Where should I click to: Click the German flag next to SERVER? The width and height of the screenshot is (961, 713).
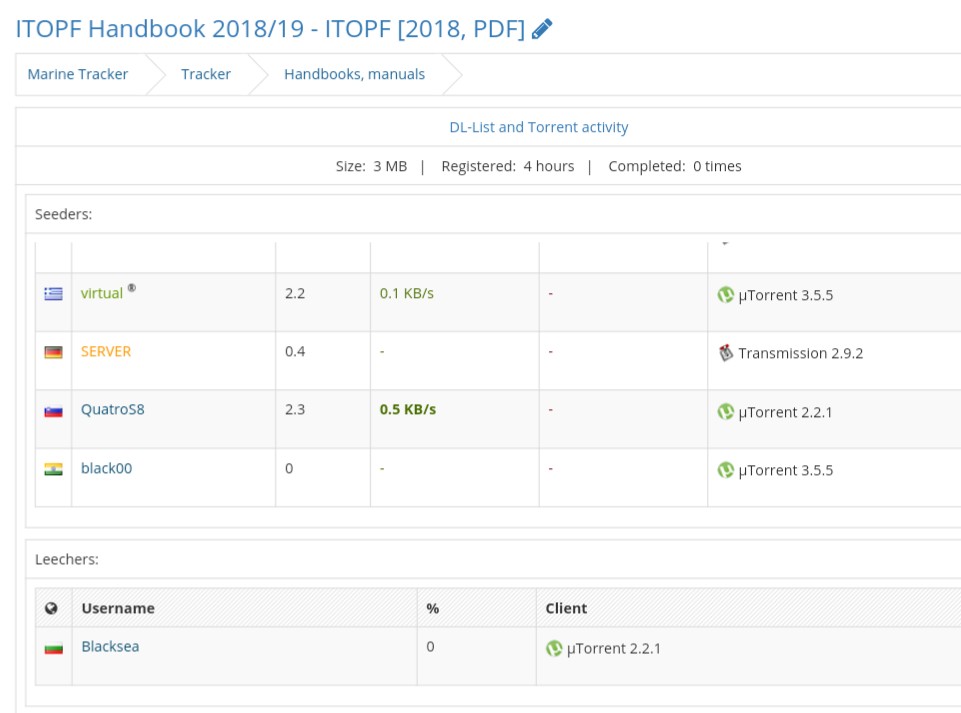[54, 352]
